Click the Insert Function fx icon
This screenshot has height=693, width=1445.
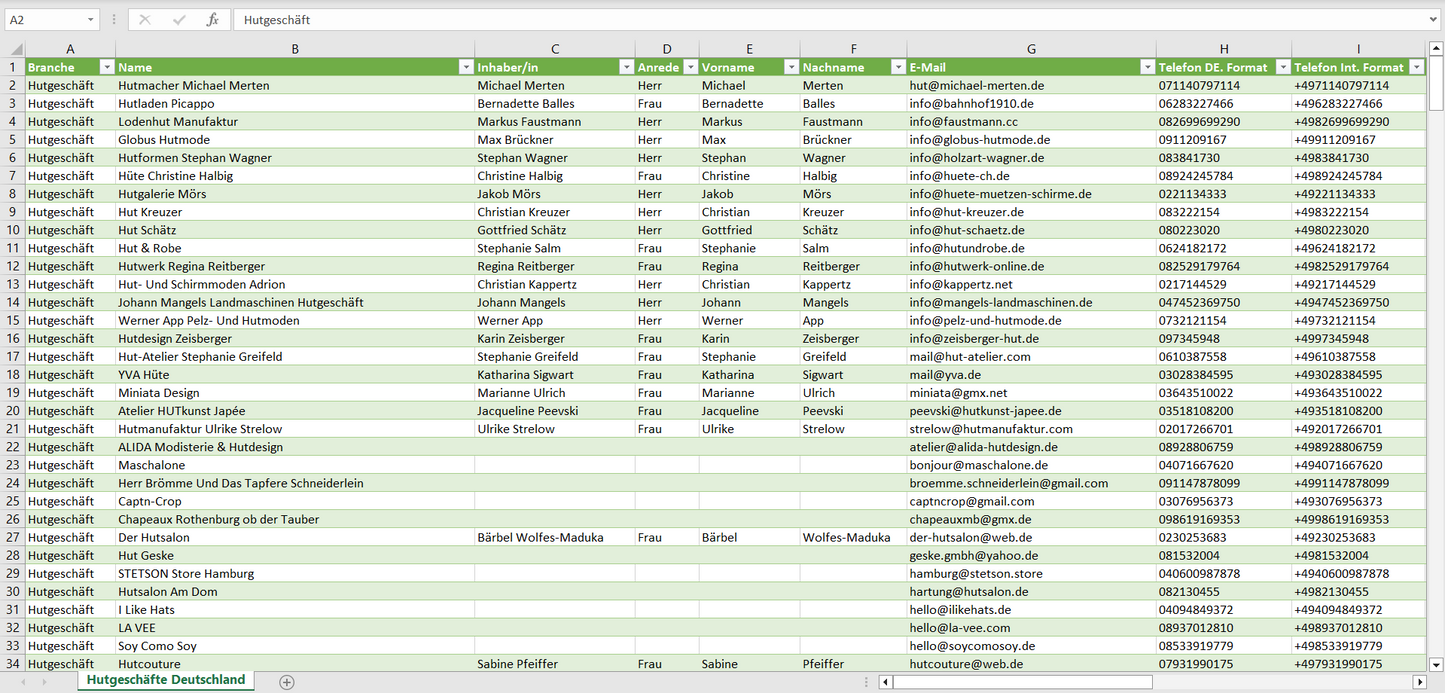coord(212,20)
